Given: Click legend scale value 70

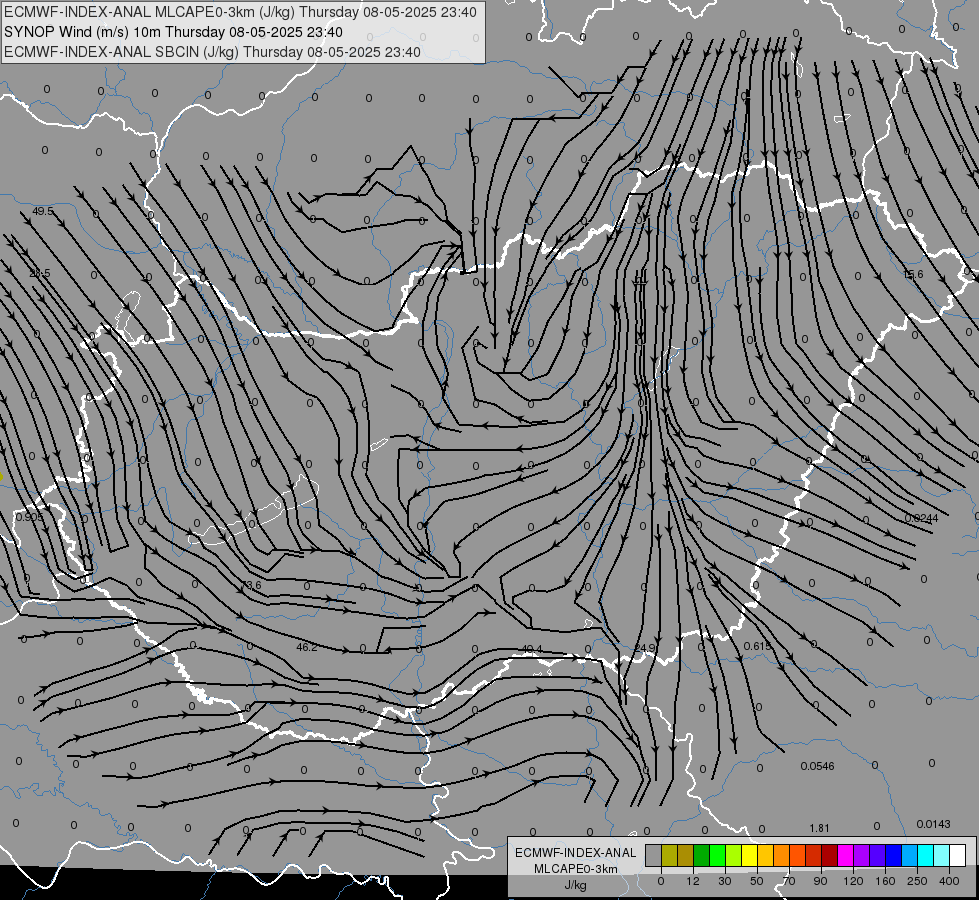Looking at the screenshot, I should coord(789,881).
